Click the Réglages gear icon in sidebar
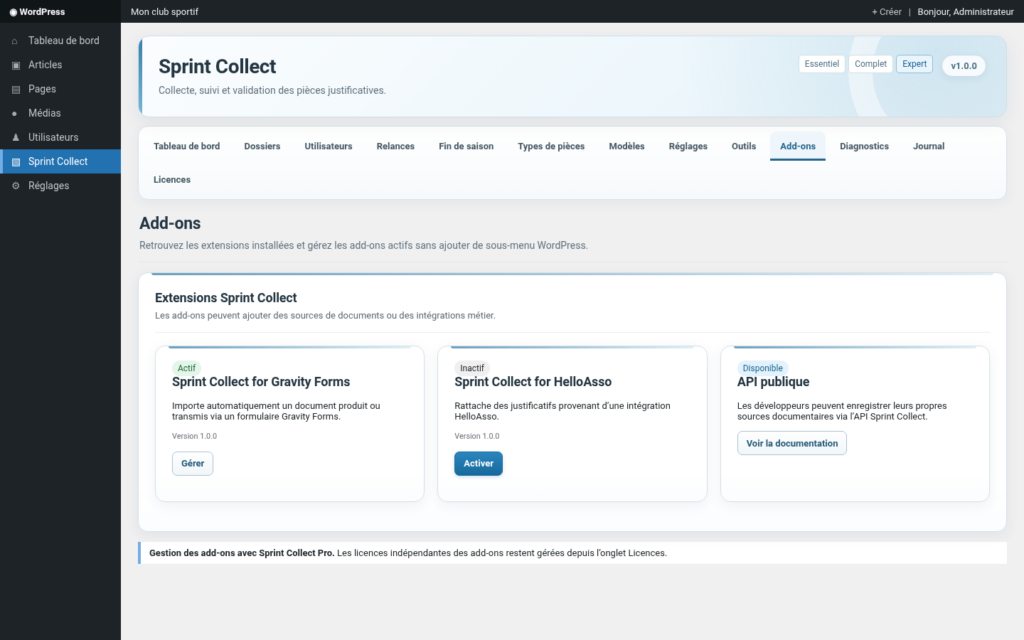The image size is (1024, 640). [16, 186]
